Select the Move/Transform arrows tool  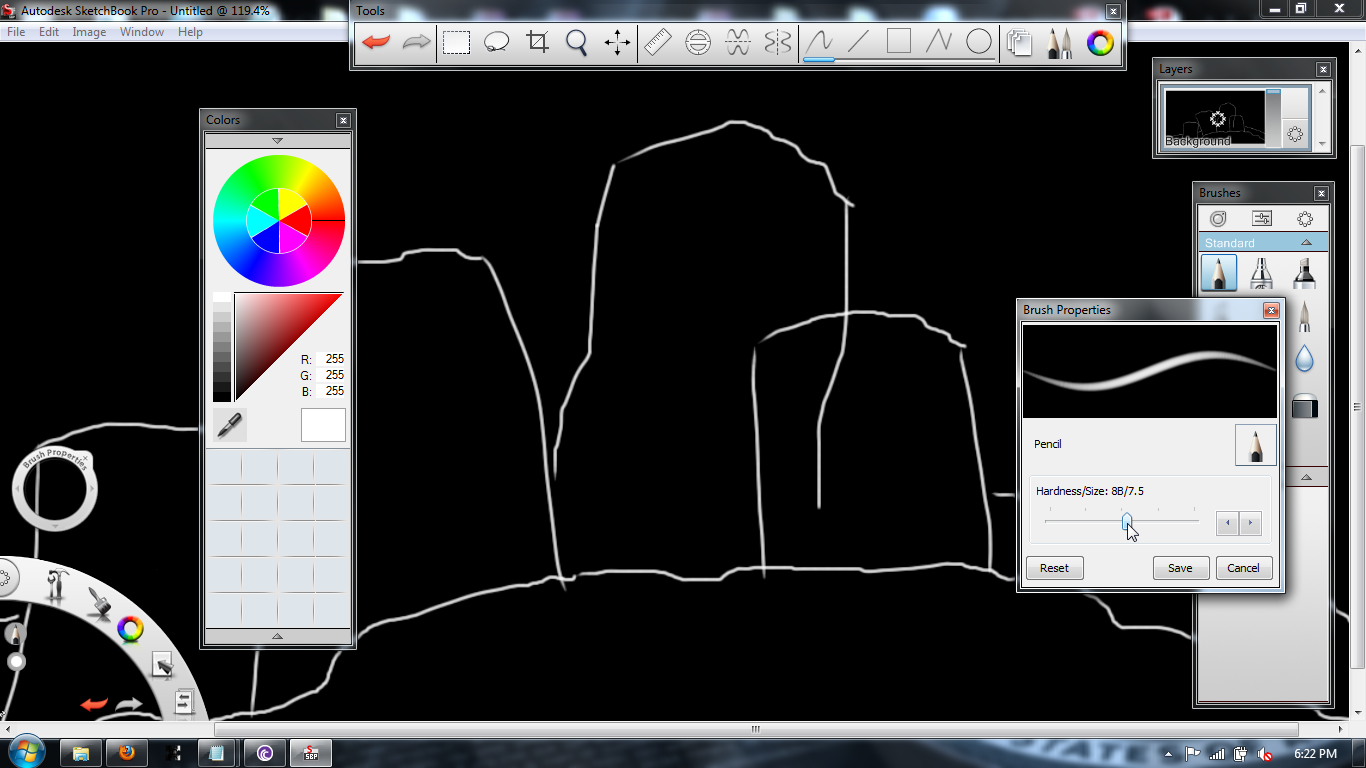point(617,42)
